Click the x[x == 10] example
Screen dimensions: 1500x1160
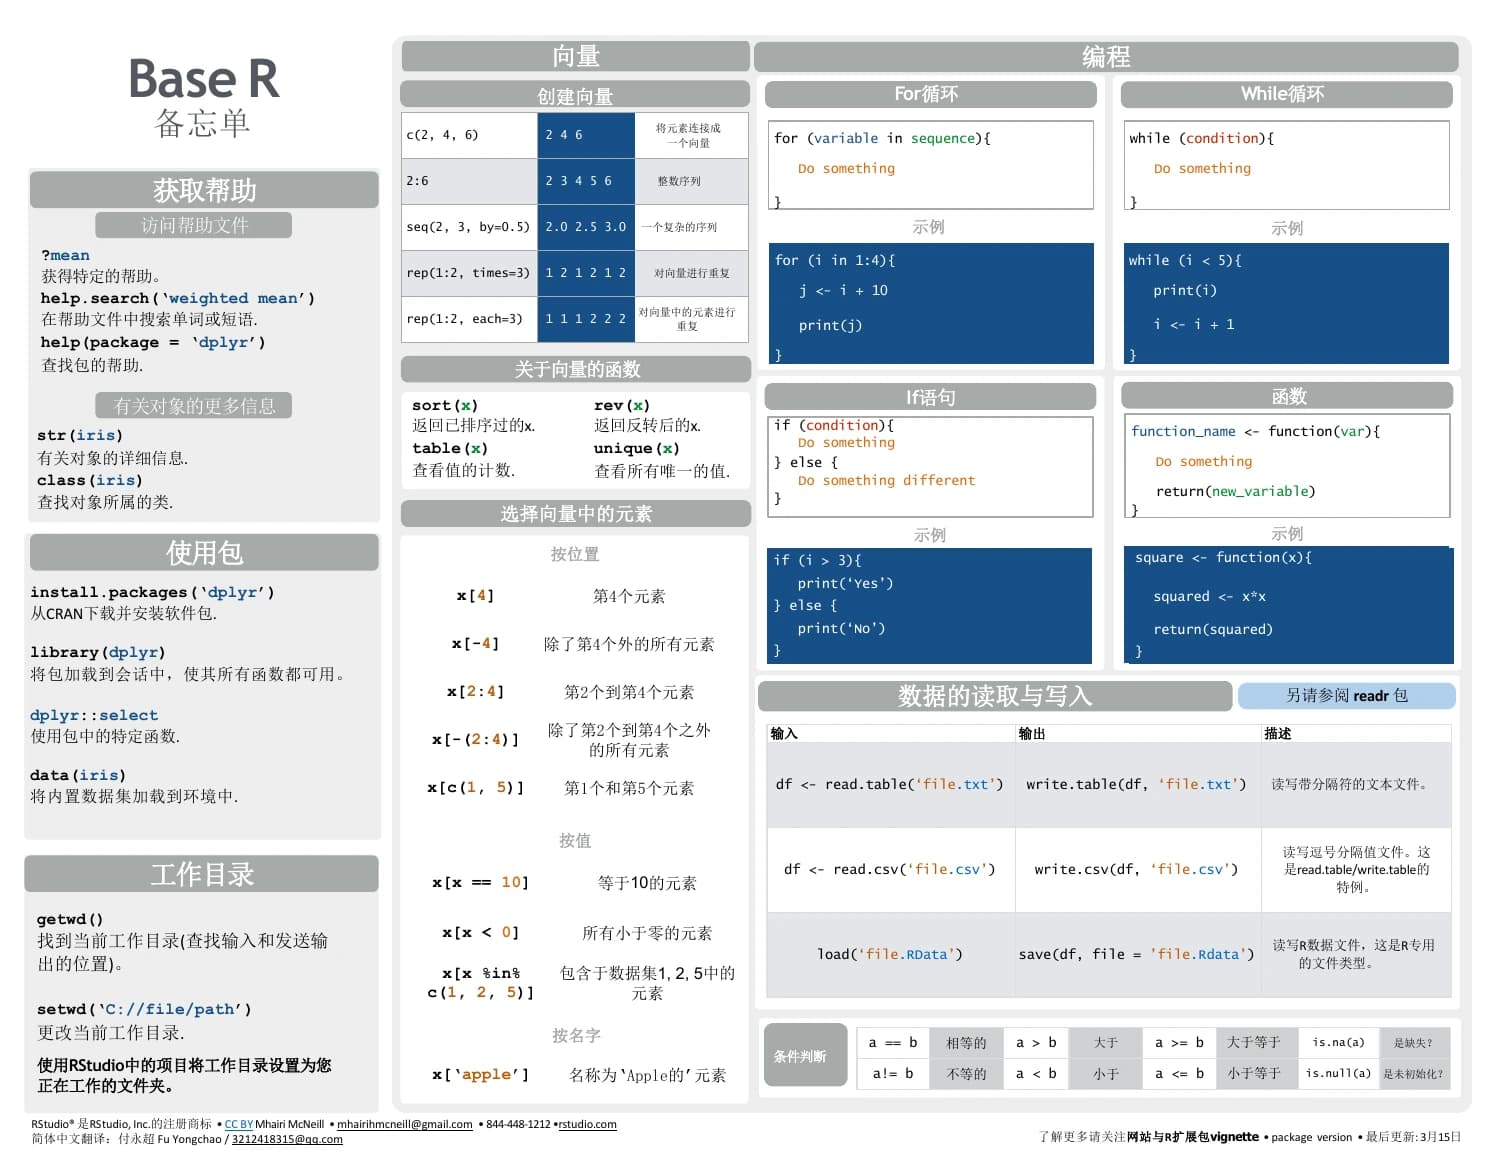pyautogui.click(x=480, y=882)
